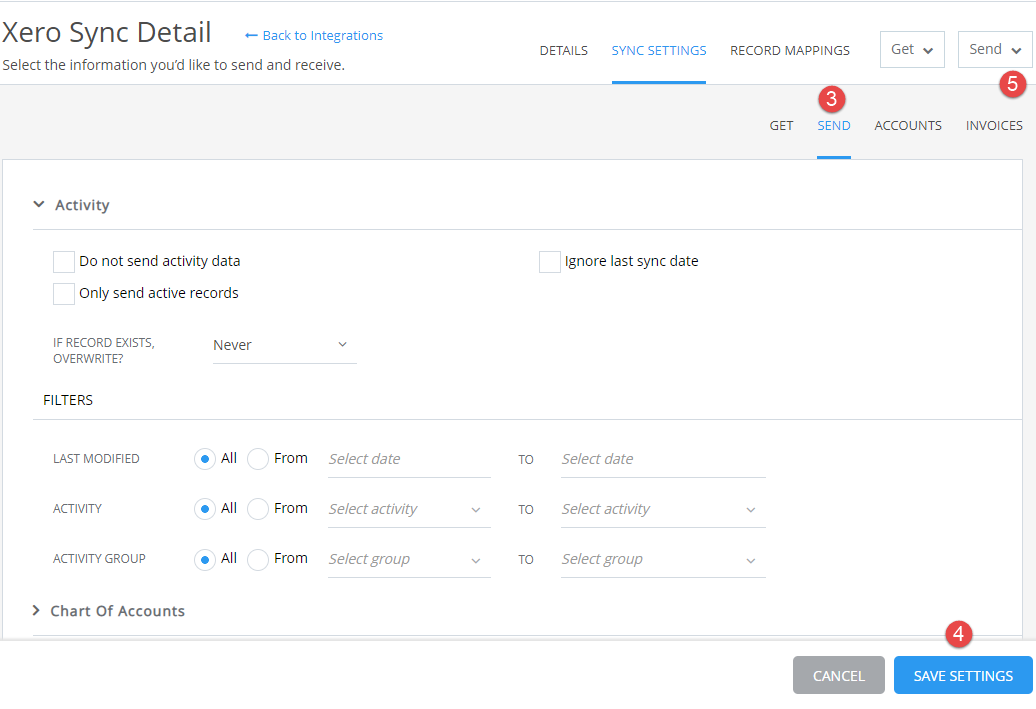
Task: Switch to the SYNC SETTINGS tab
Action: [659, 51]
